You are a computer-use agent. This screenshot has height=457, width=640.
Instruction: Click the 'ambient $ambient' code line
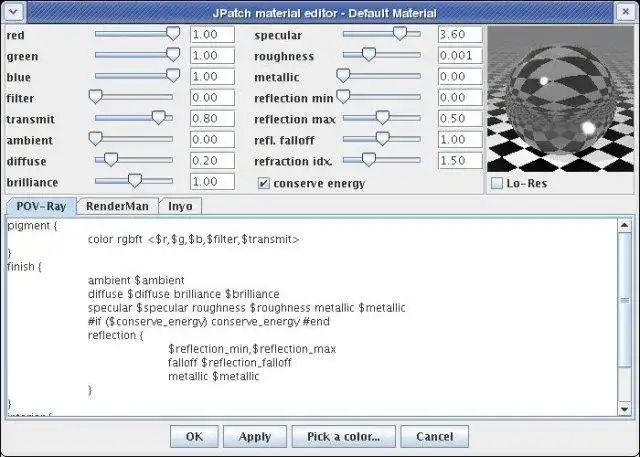click(136, 280)
